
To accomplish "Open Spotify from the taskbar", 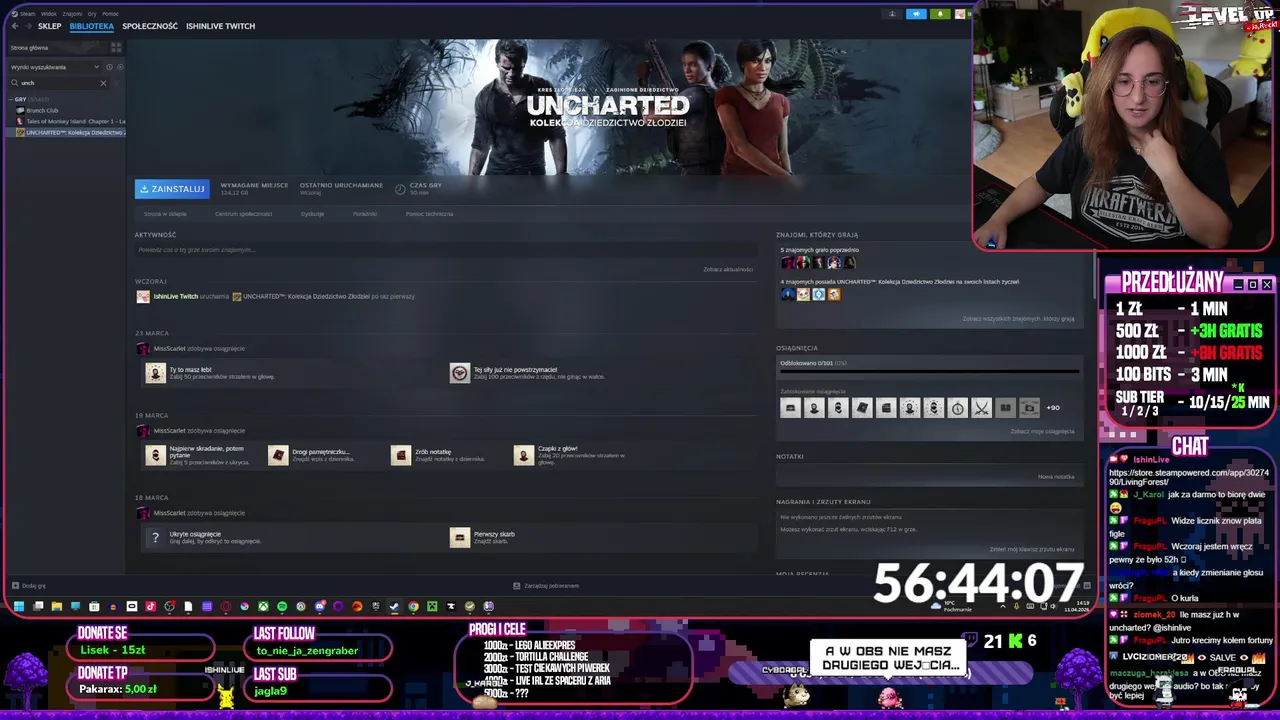I will click(x=282, y=606).
